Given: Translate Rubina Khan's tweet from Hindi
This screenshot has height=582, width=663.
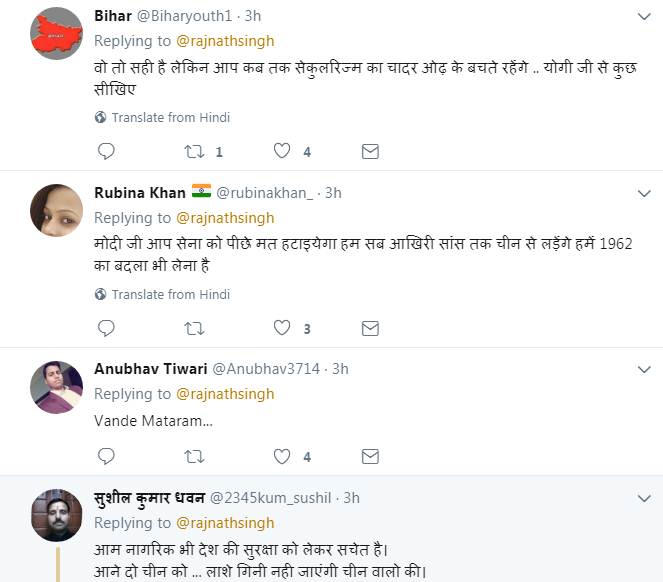Looking at the screenshot, I should [170, 294].
